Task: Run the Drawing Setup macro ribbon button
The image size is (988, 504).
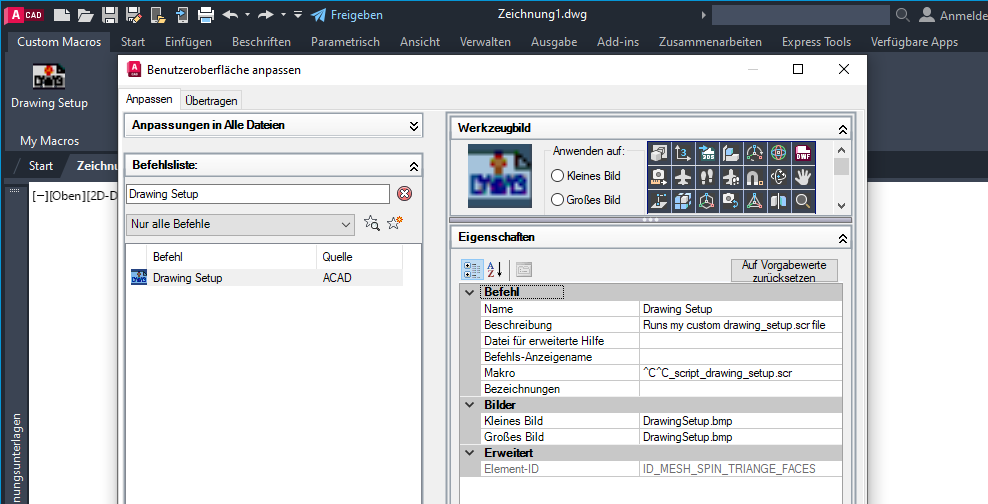Action: [49, 86]
